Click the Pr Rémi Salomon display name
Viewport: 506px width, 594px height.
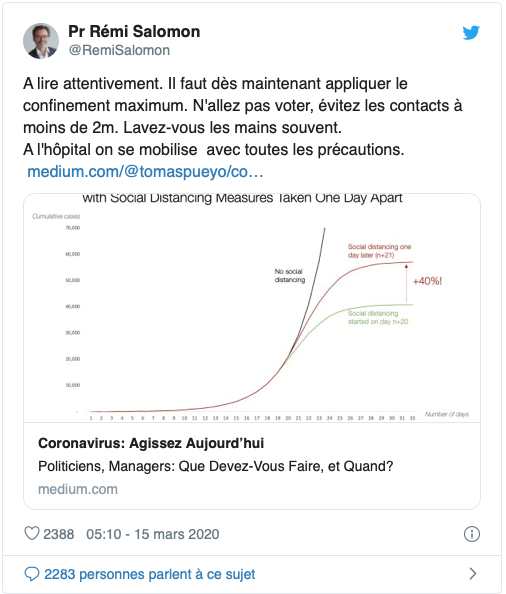point(134,31)
